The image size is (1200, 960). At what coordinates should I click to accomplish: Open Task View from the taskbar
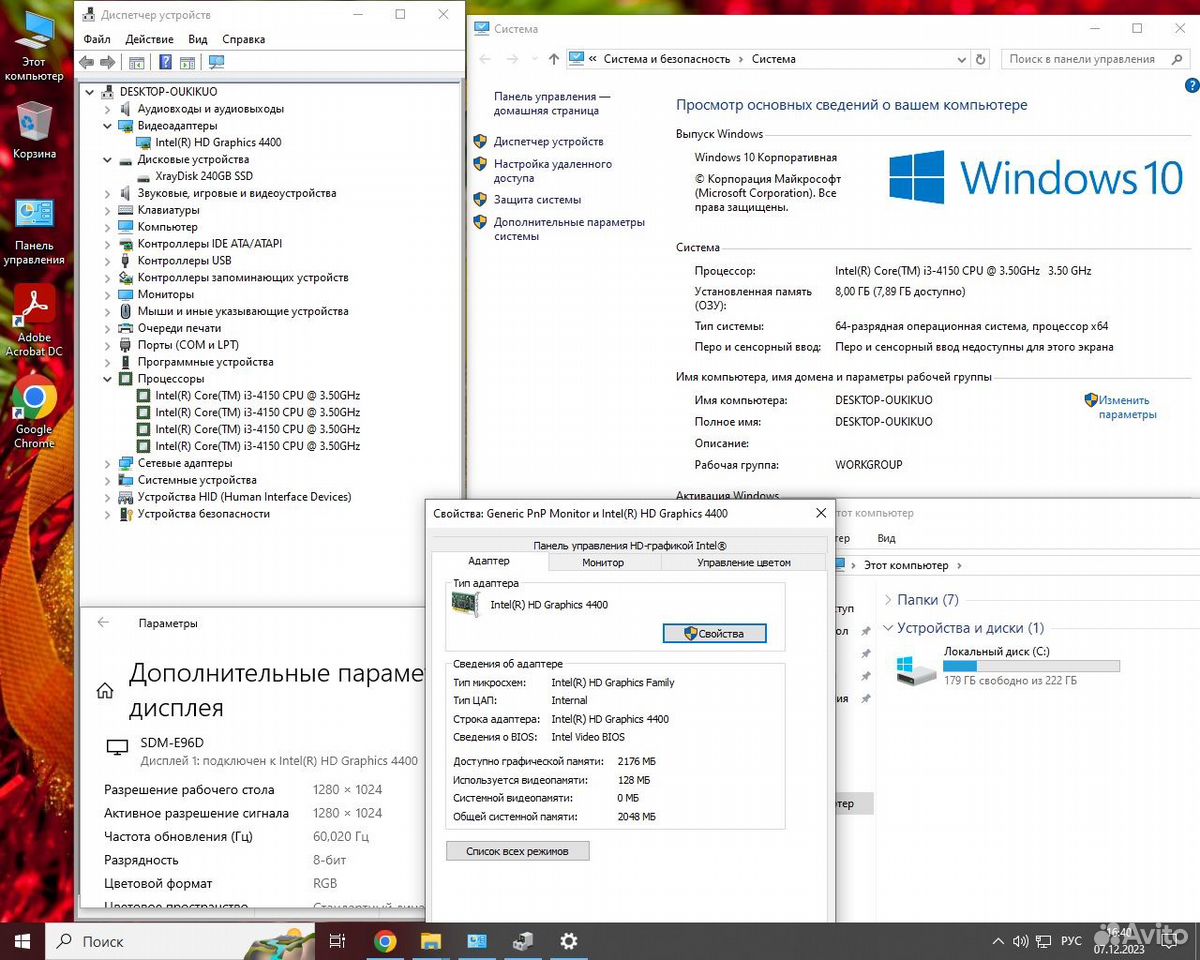(338, 941)
